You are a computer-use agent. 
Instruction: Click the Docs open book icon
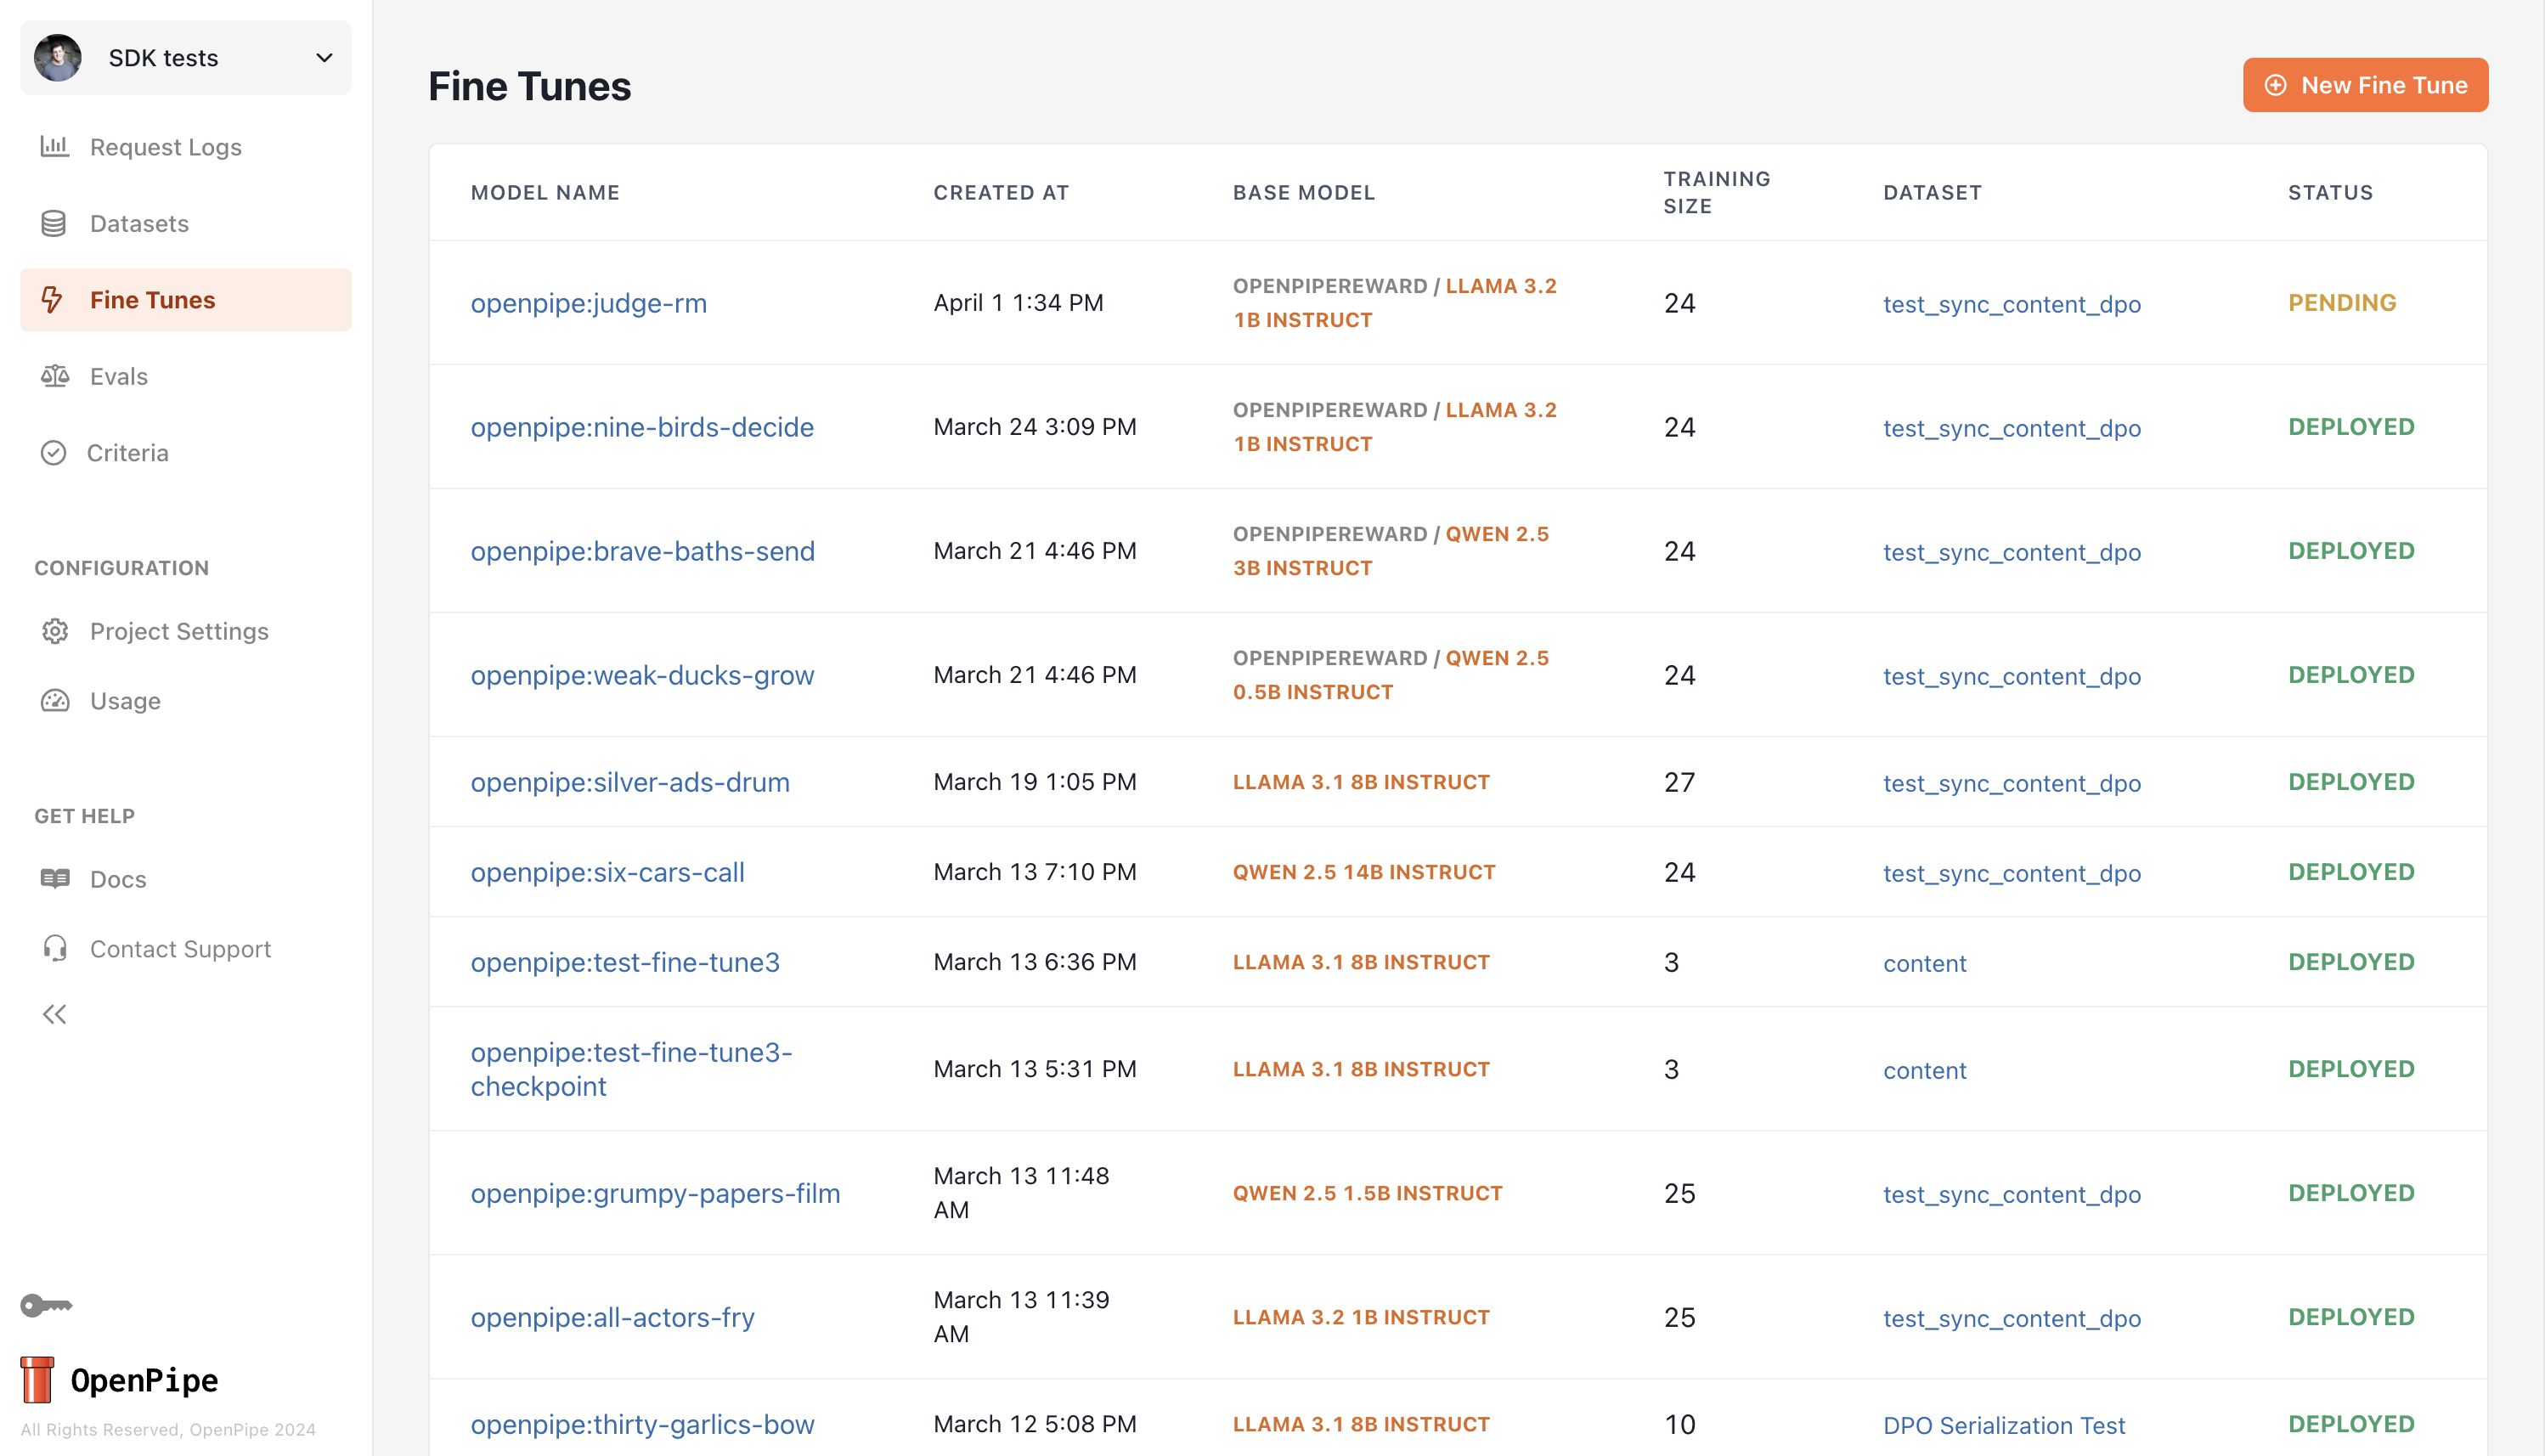(x=54, y=879)
